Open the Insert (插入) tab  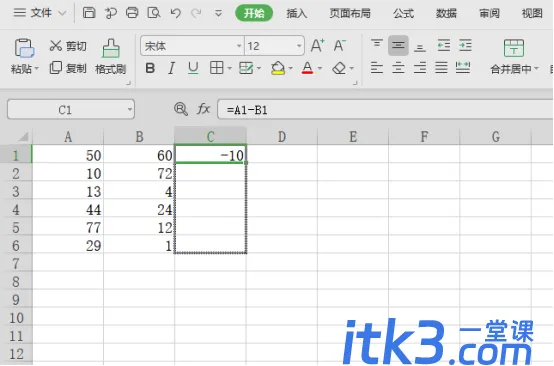(x=296, y=13)
